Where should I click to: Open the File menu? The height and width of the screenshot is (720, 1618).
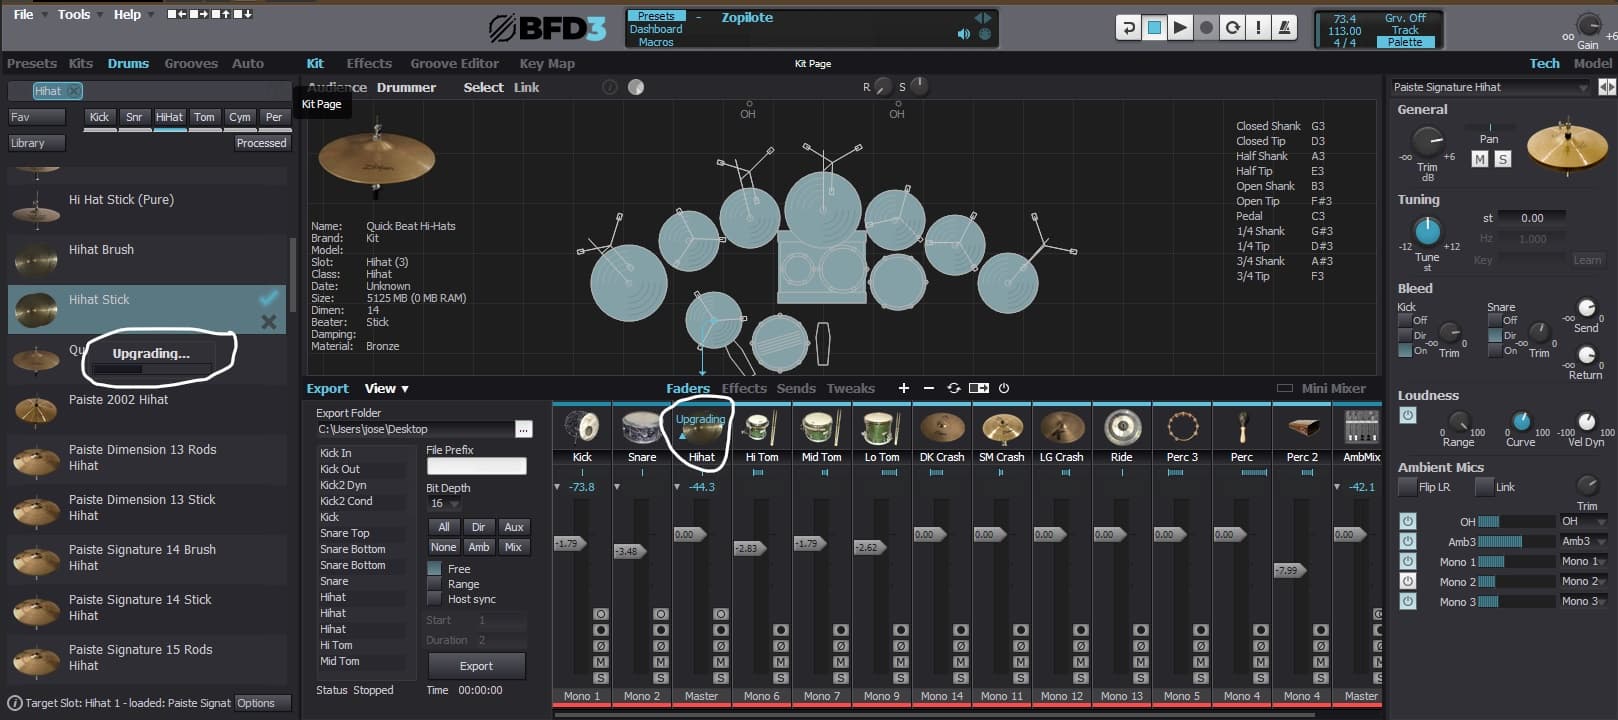coord(29,14)
